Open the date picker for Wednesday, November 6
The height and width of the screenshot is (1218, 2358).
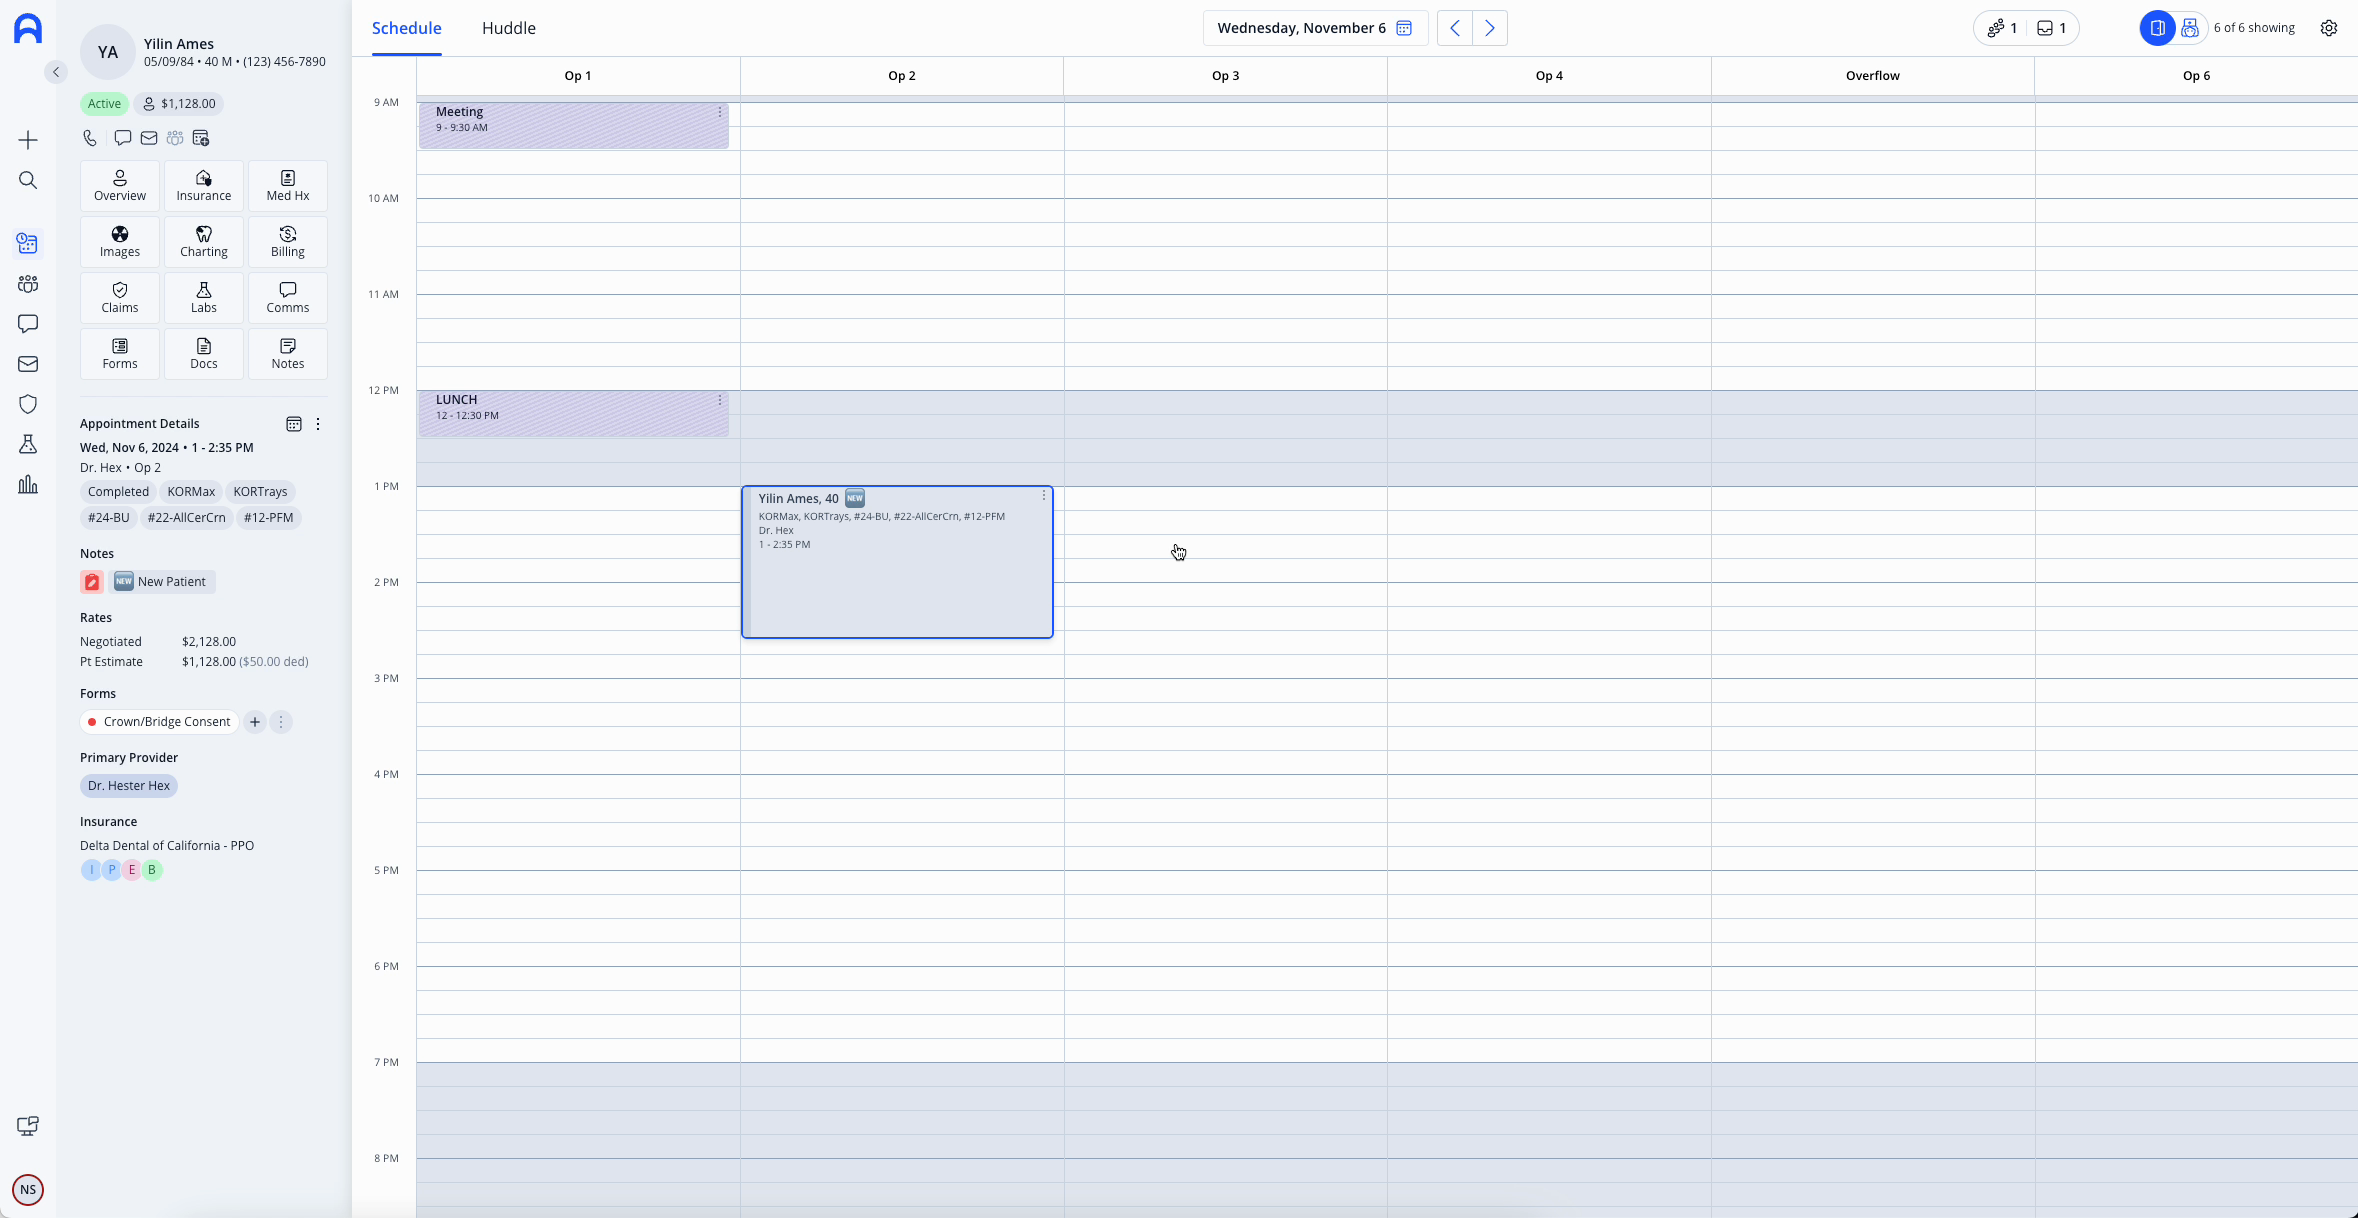coord(1315,28)
